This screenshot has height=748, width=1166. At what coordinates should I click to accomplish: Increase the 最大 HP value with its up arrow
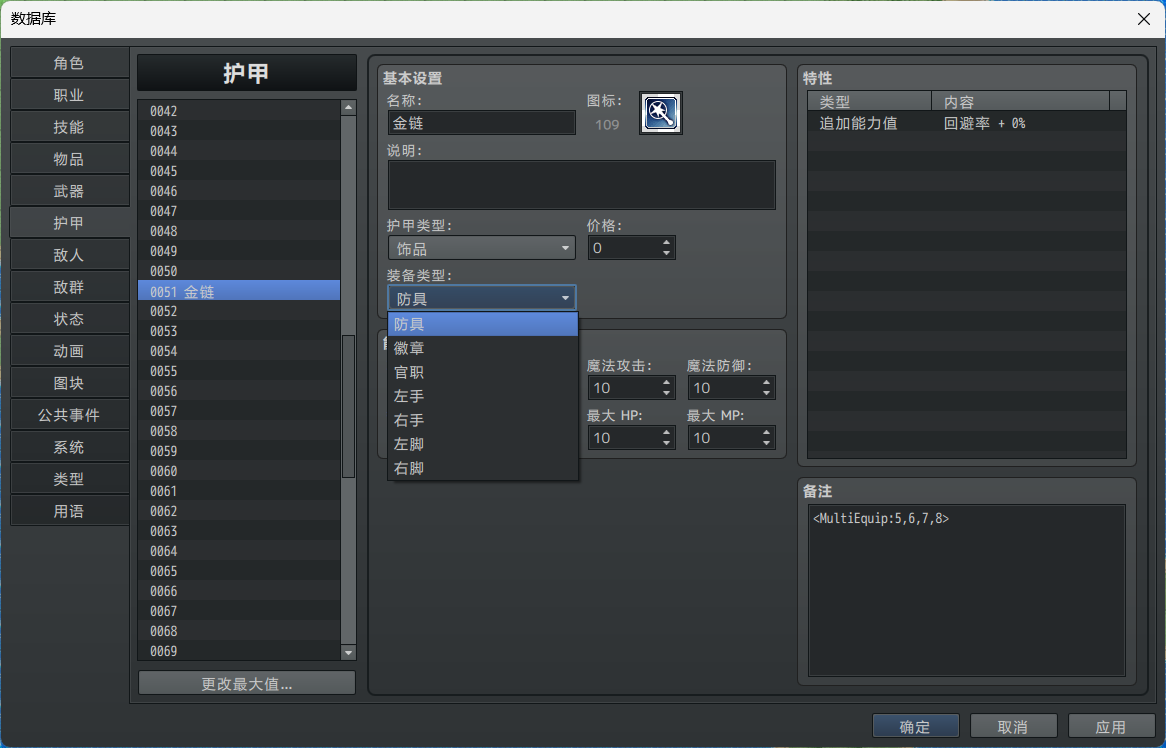[x=666, y=432]
